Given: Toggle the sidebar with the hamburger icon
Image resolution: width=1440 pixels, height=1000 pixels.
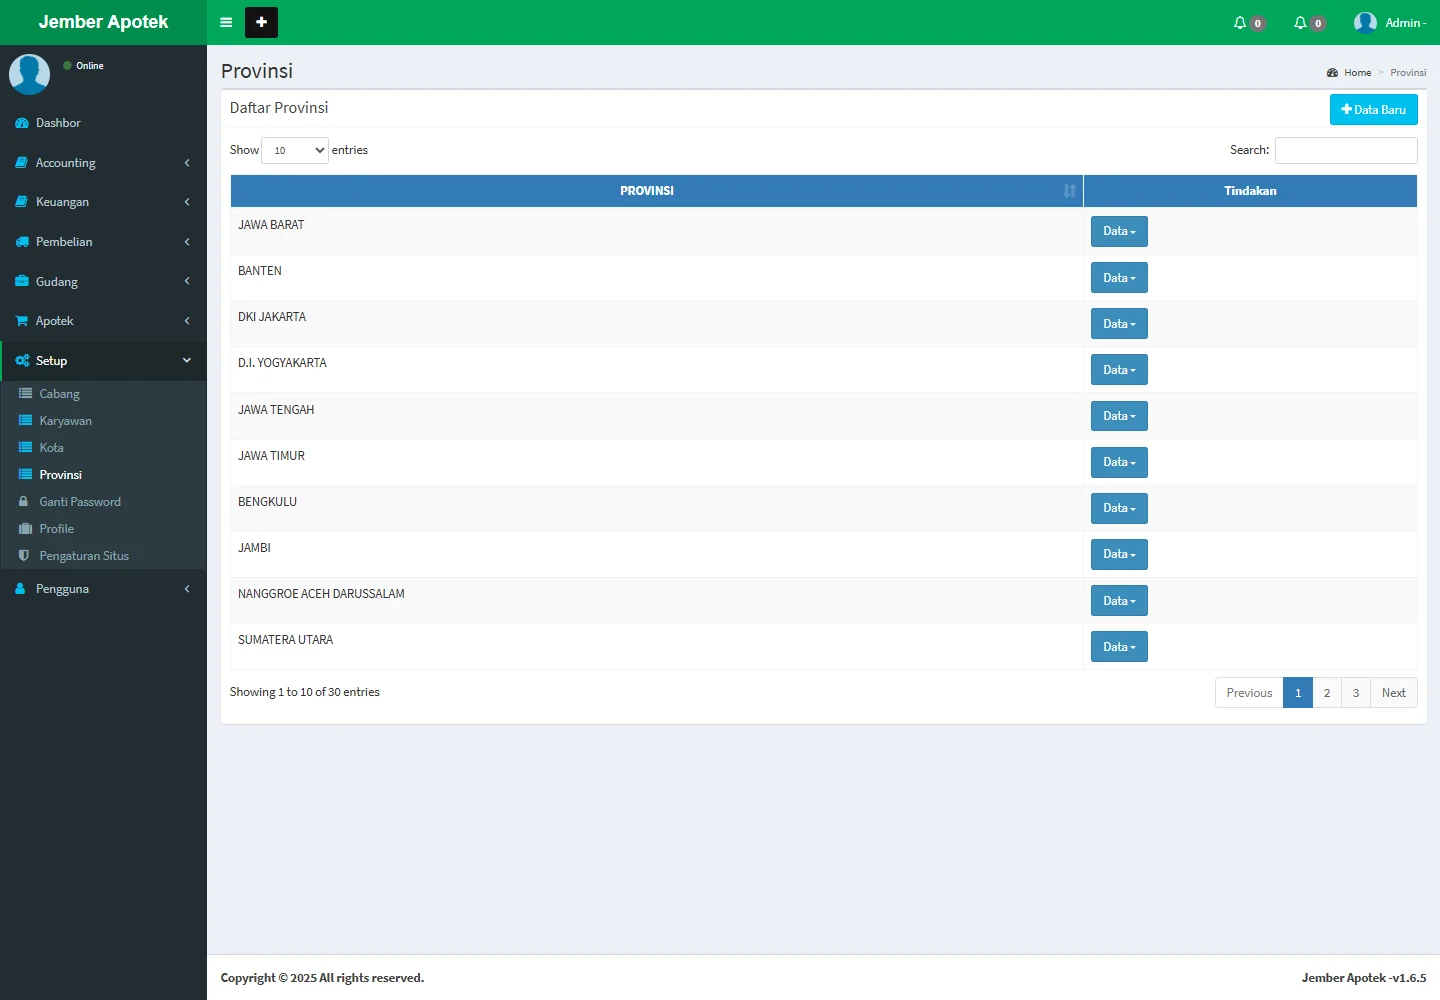Looking at the screenshot, I should [226, 22].
